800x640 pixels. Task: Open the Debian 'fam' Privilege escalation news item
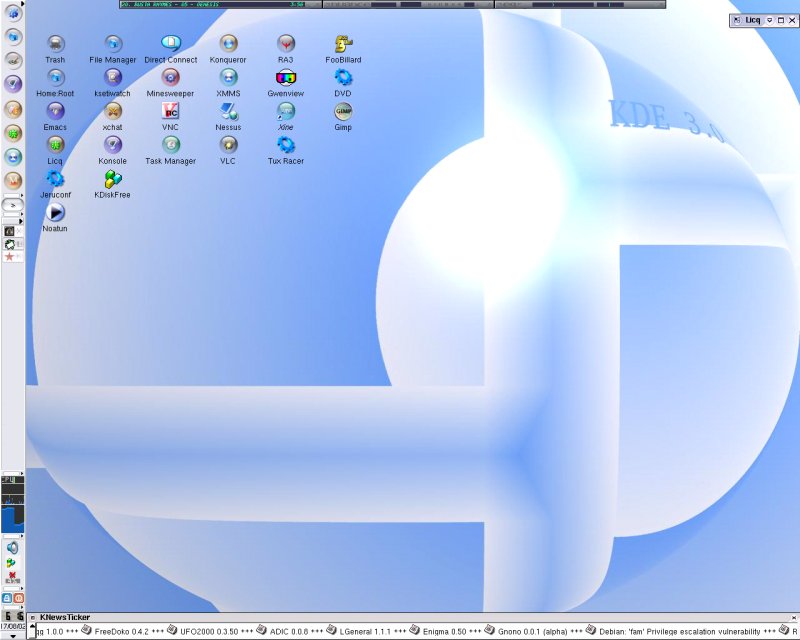tap(680, 631)
